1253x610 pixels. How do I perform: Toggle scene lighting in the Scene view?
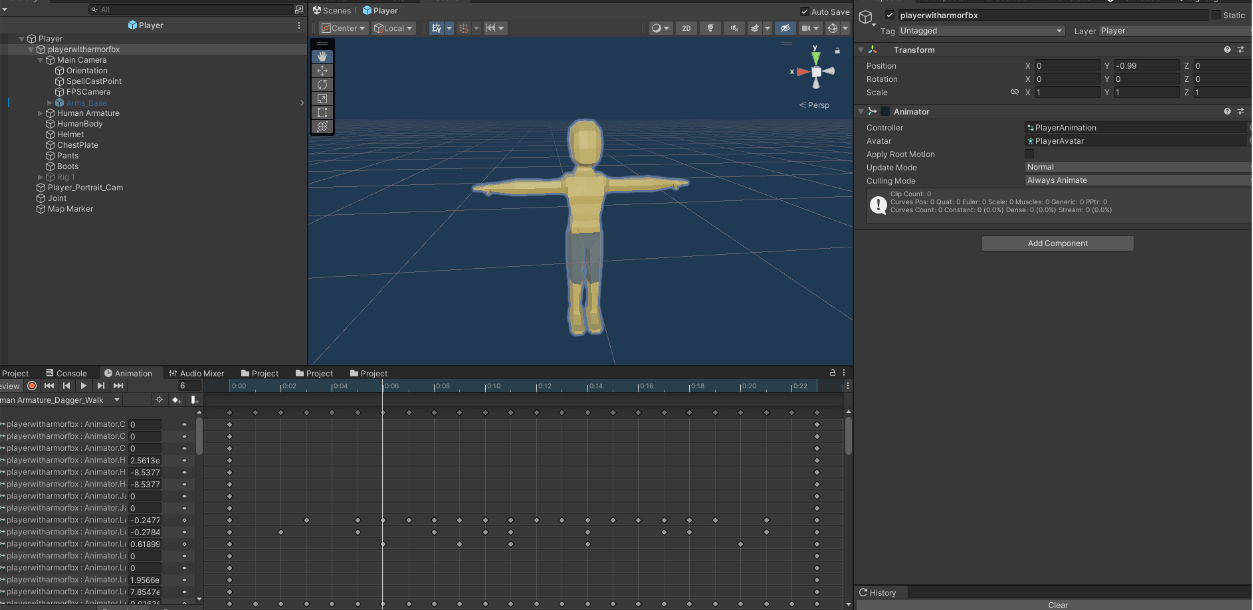pyautogui.click(x=711, y=28)
